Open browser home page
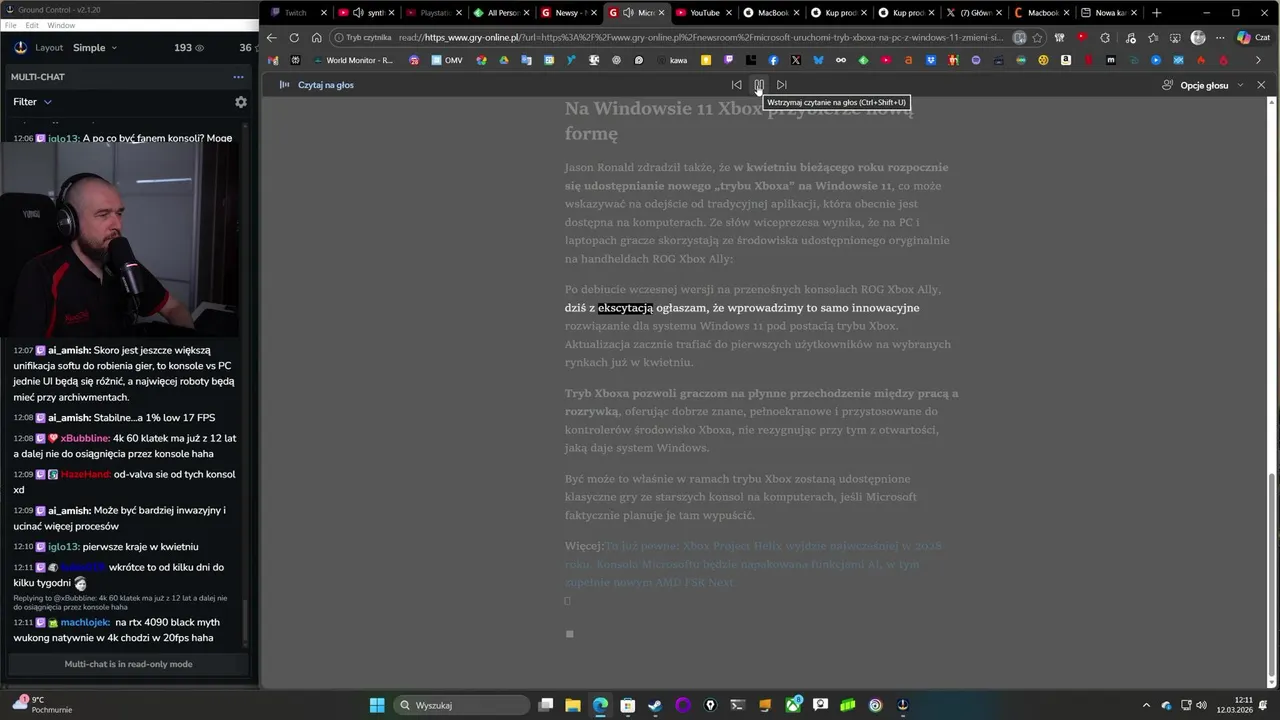 (316, 37)
